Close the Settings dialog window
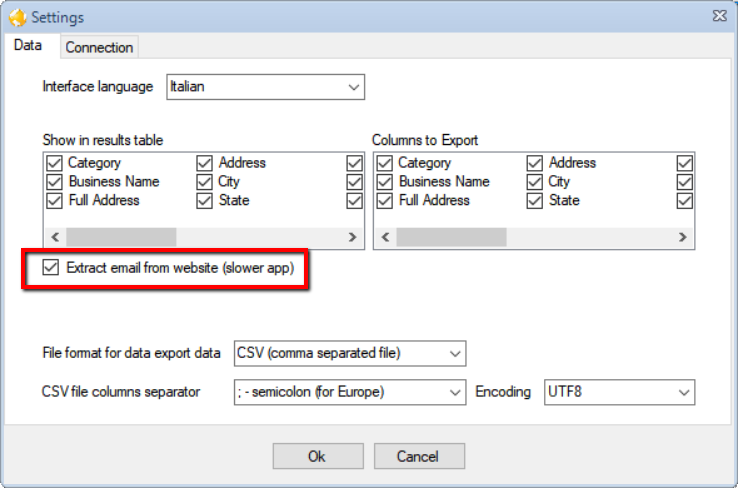Screen dimensions: 738x488 720,16
